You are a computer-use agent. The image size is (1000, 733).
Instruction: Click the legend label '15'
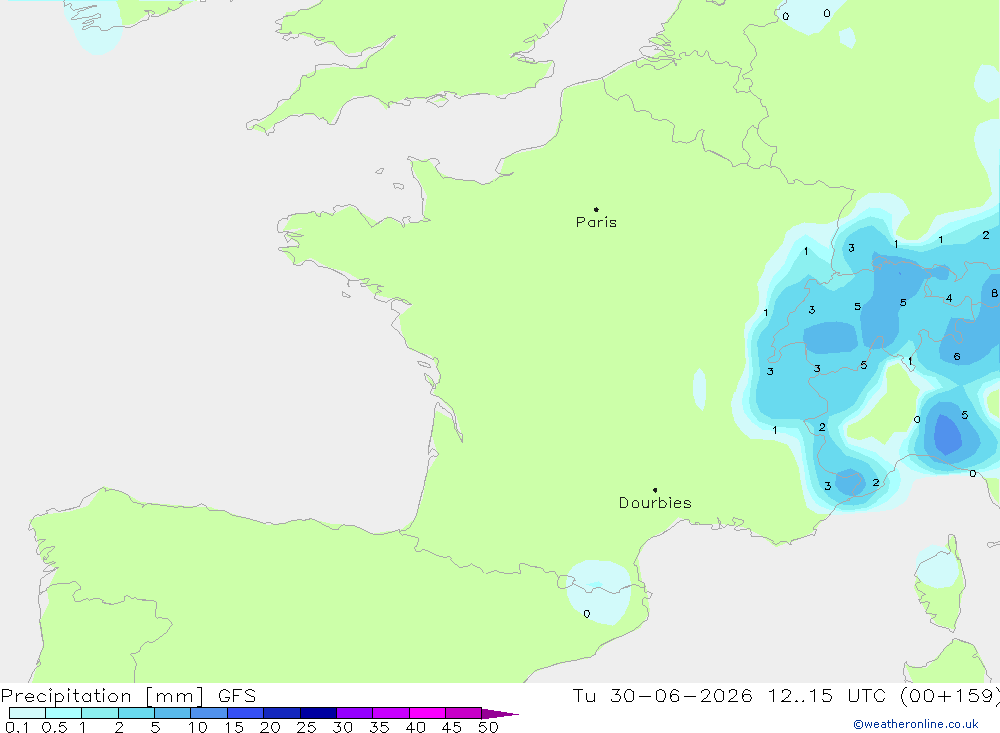click(234, 727)
